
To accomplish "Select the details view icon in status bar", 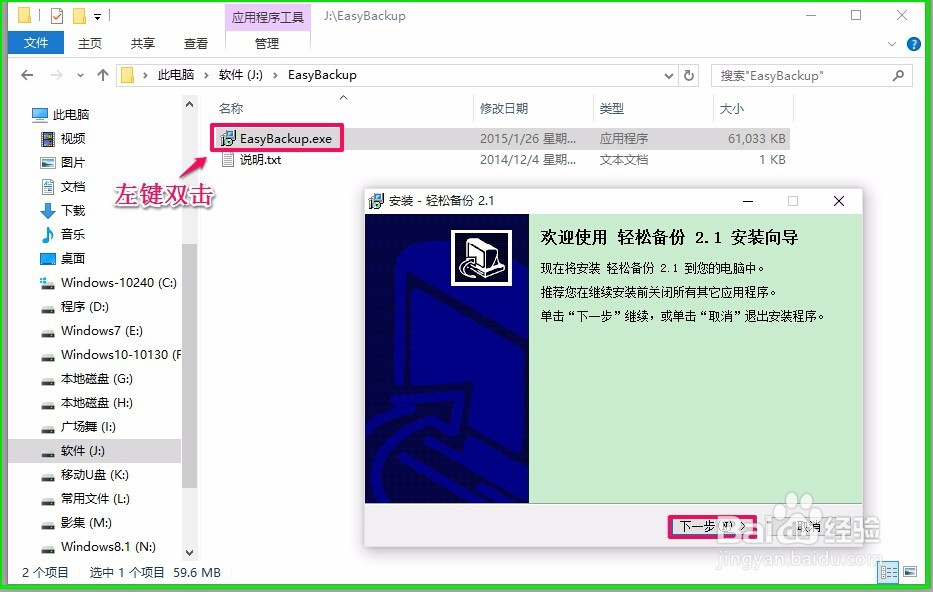I will click(x=888, y=571).
